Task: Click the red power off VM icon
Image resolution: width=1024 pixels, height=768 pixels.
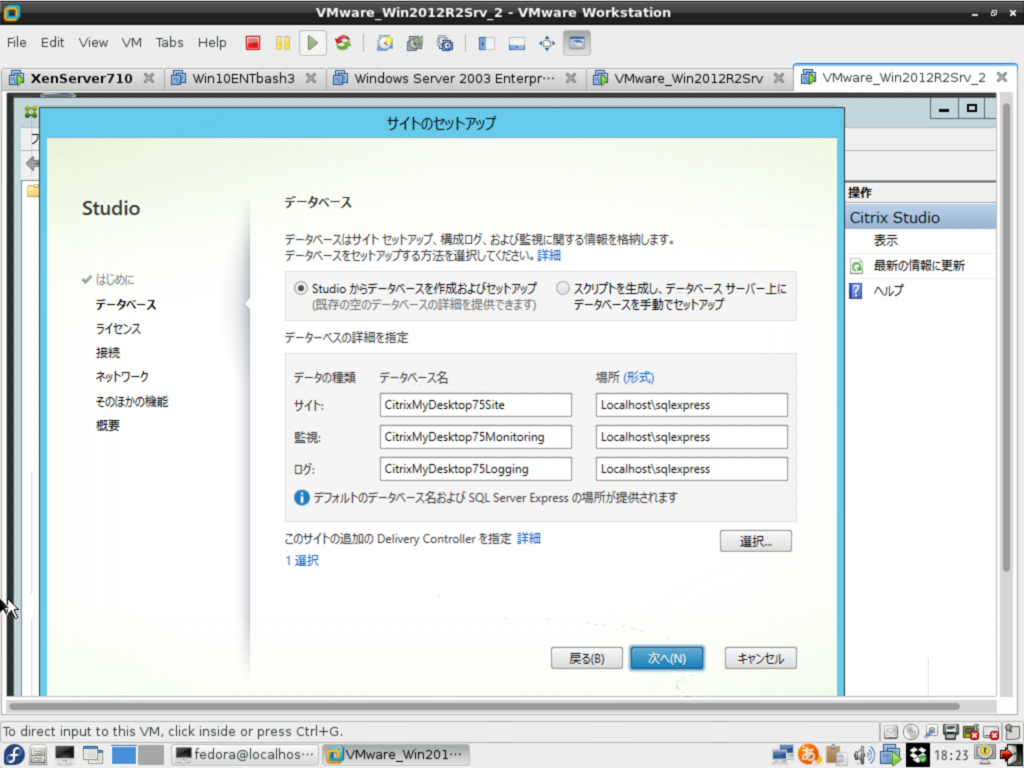Action: (253, 43)
